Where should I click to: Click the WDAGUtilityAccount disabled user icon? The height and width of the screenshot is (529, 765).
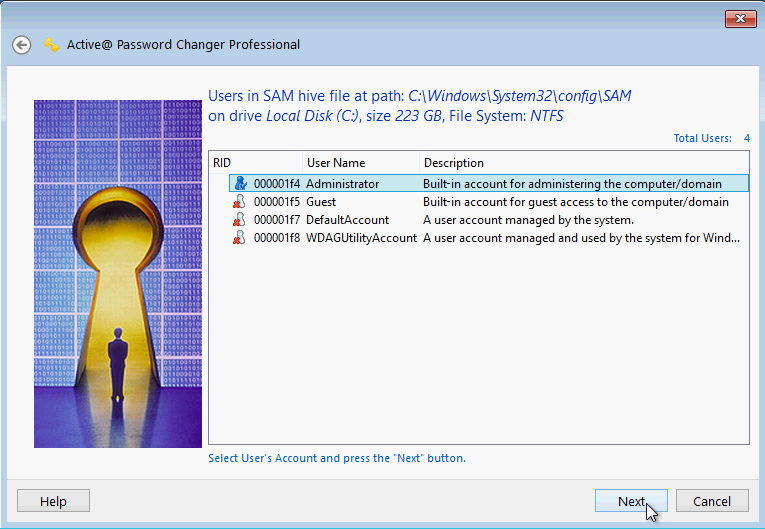click(x=239, y=238)
